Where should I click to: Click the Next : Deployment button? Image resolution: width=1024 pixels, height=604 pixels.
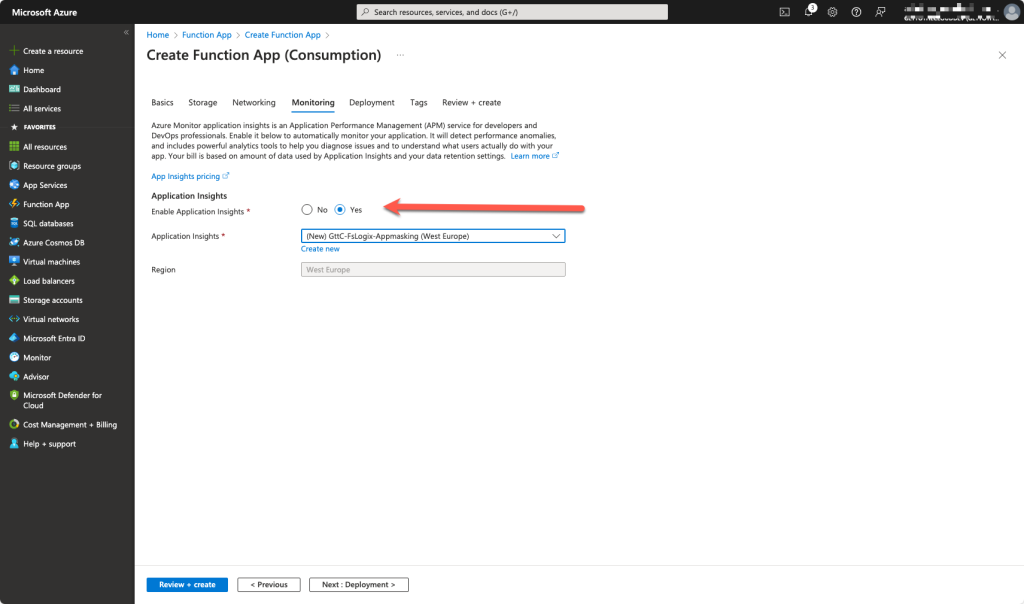(x=359, y=584)
